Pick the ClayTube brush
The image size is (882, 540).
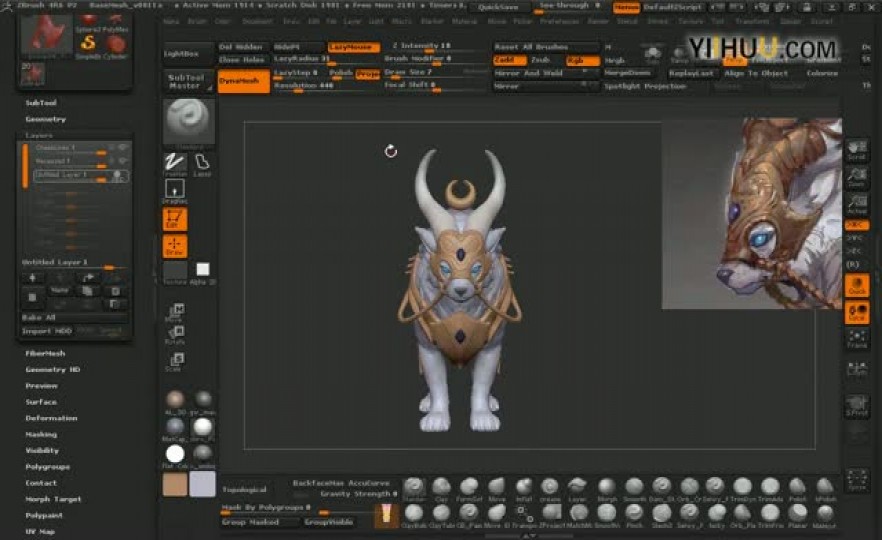pyautogui.click(x=442, y=515)
